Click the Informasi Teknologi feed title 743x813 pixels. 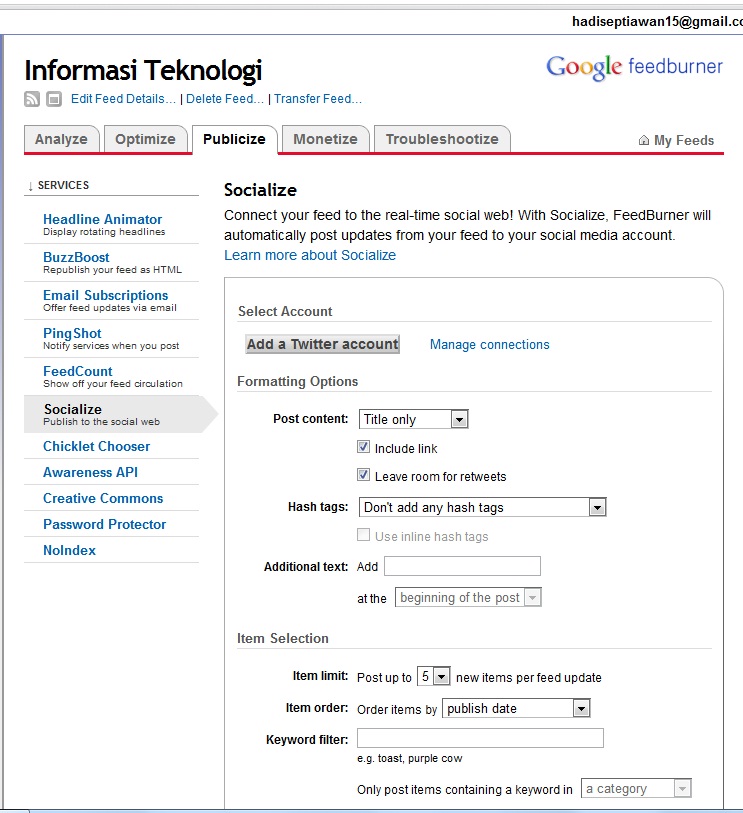pos(143,70)
